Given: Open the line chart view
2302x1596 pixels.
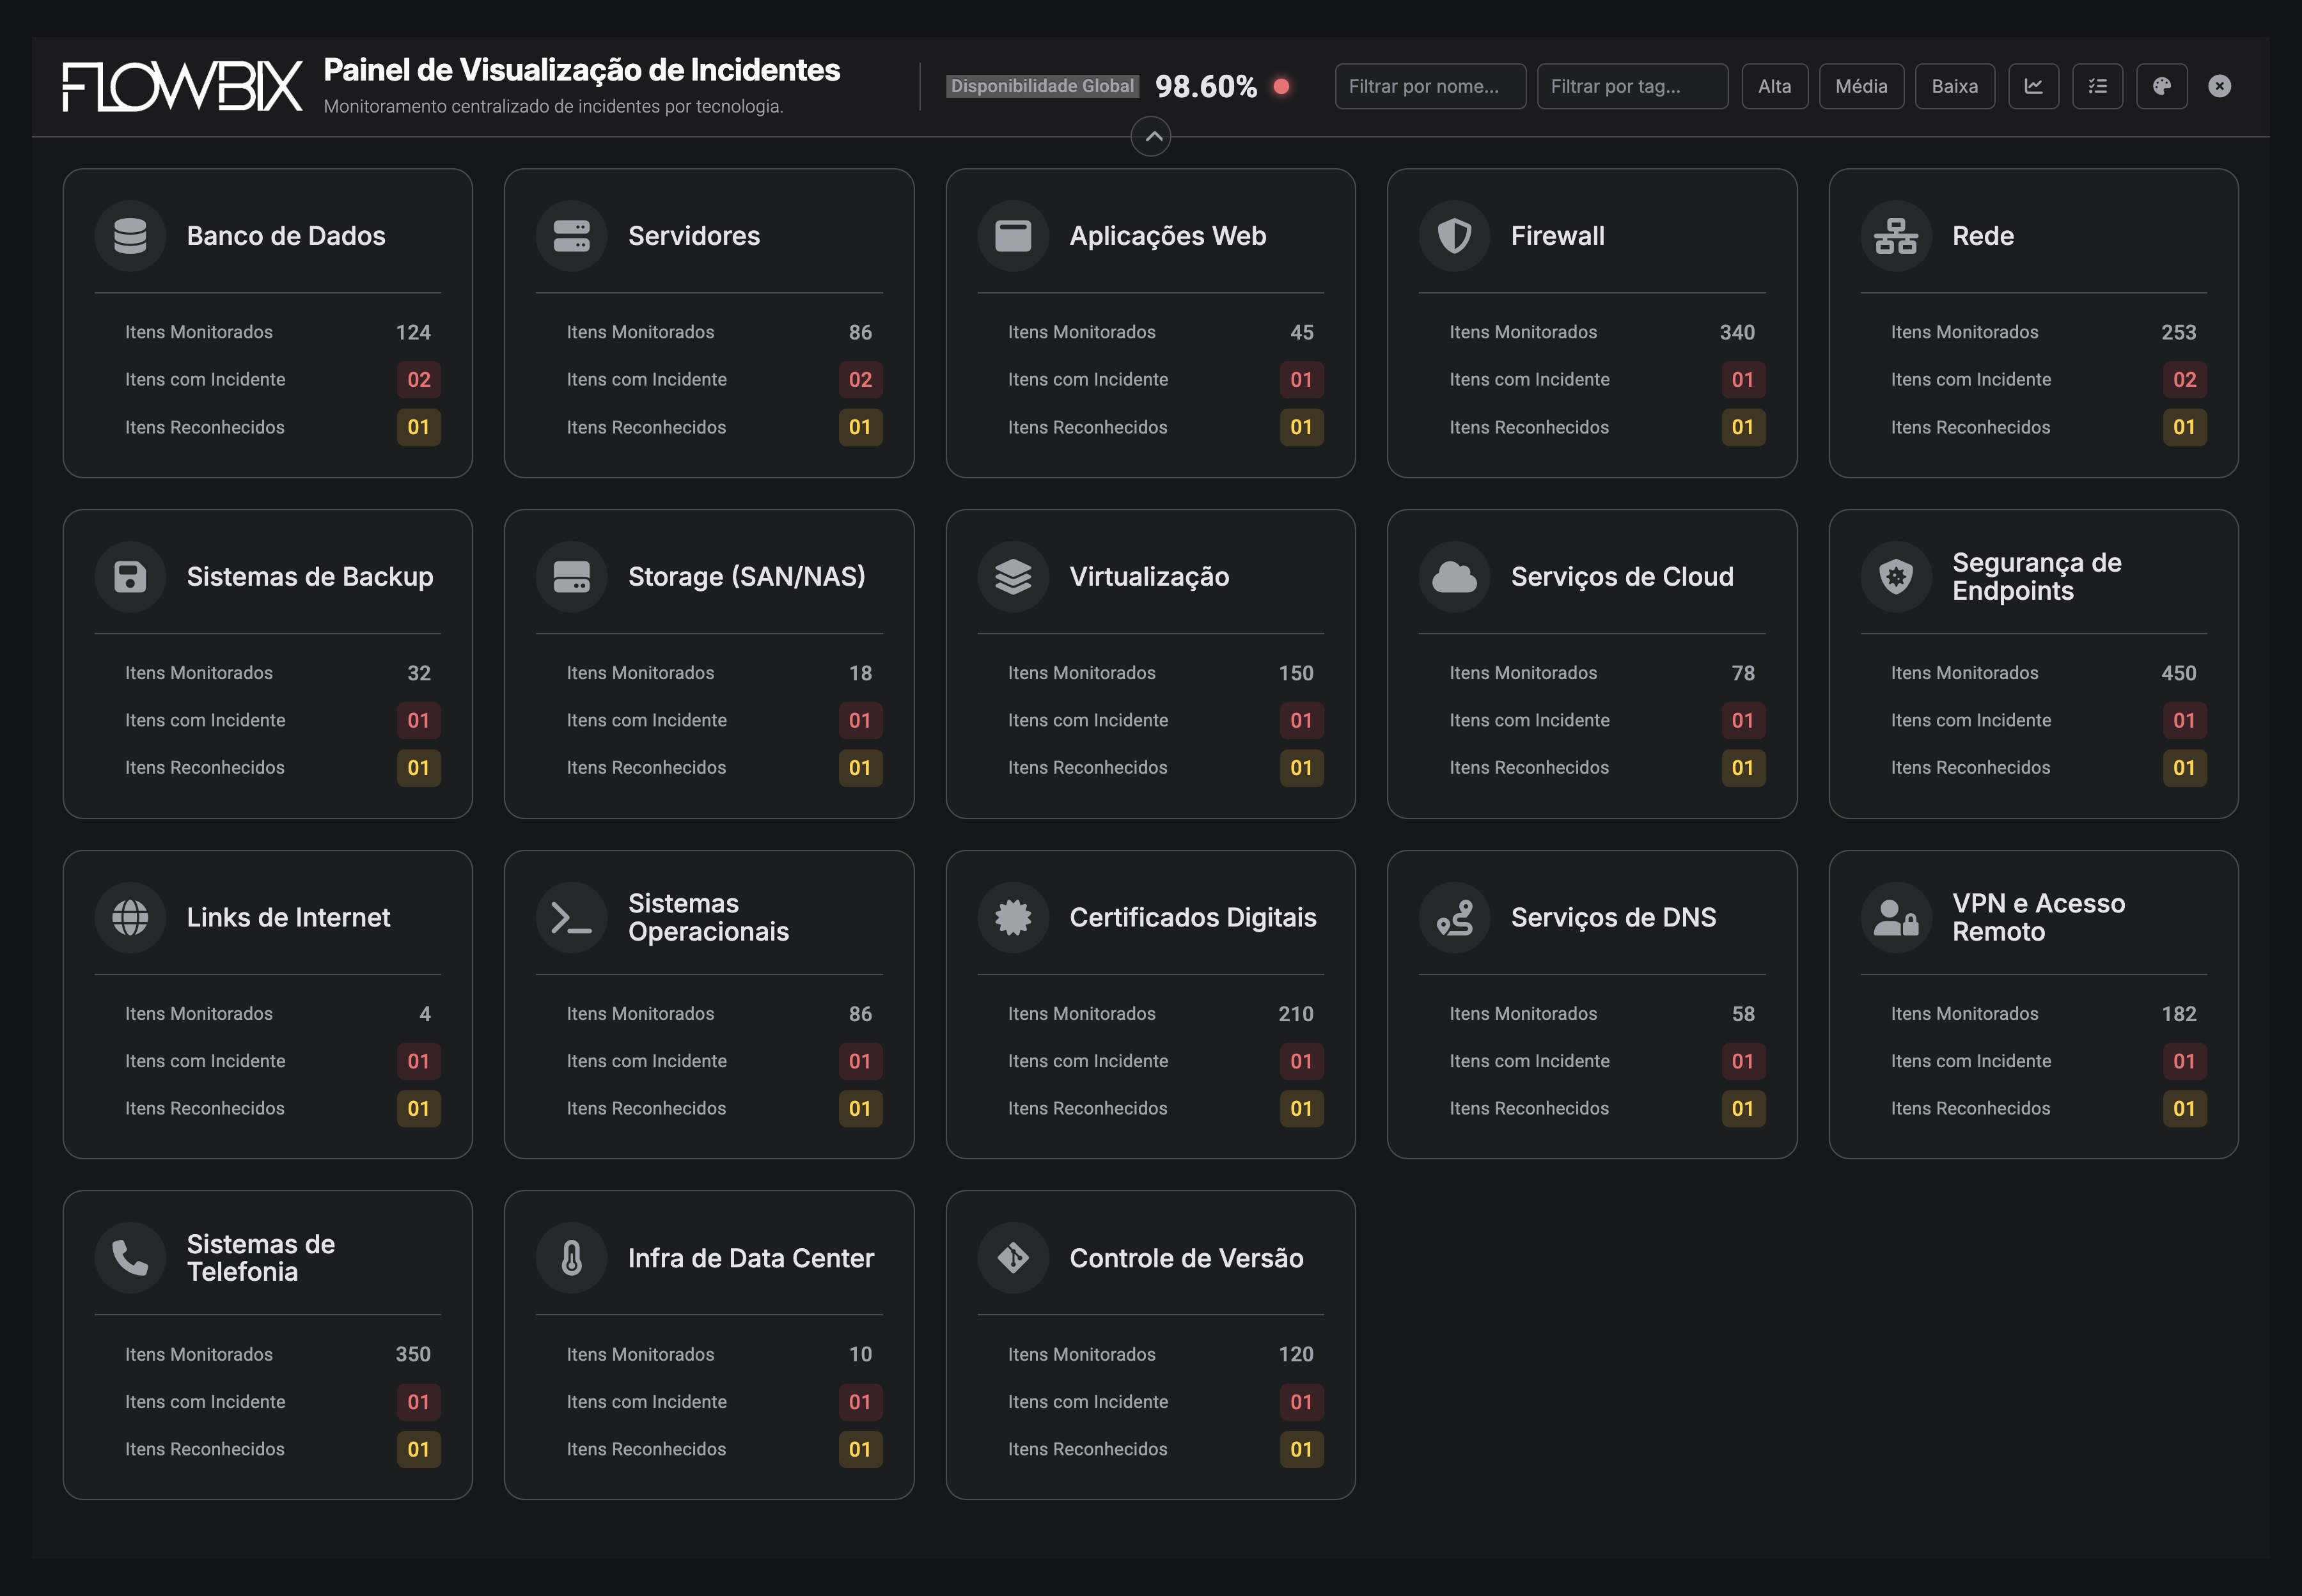Looking at the screenshot, I should 2034,86.
